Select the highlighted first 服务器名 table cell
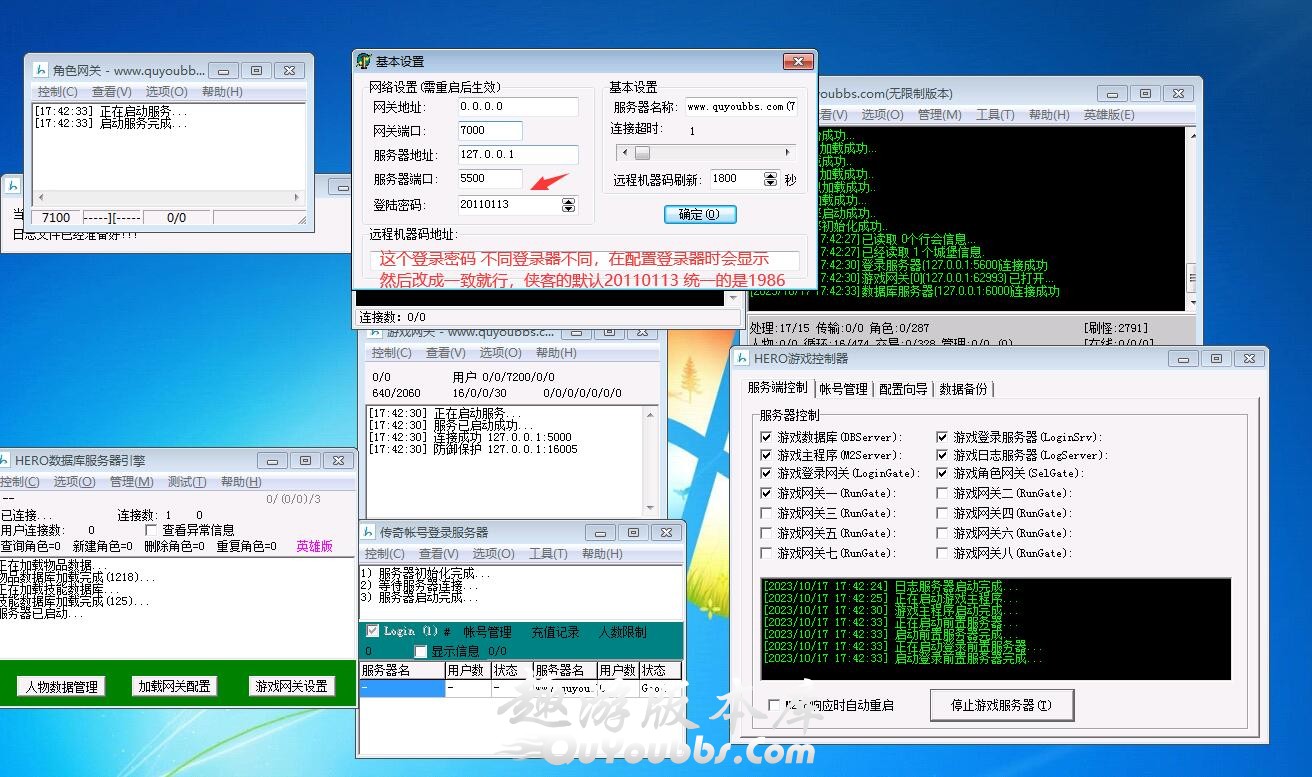Image resolution: width=1312 pixels, height=777 pixels. (401, 688)
